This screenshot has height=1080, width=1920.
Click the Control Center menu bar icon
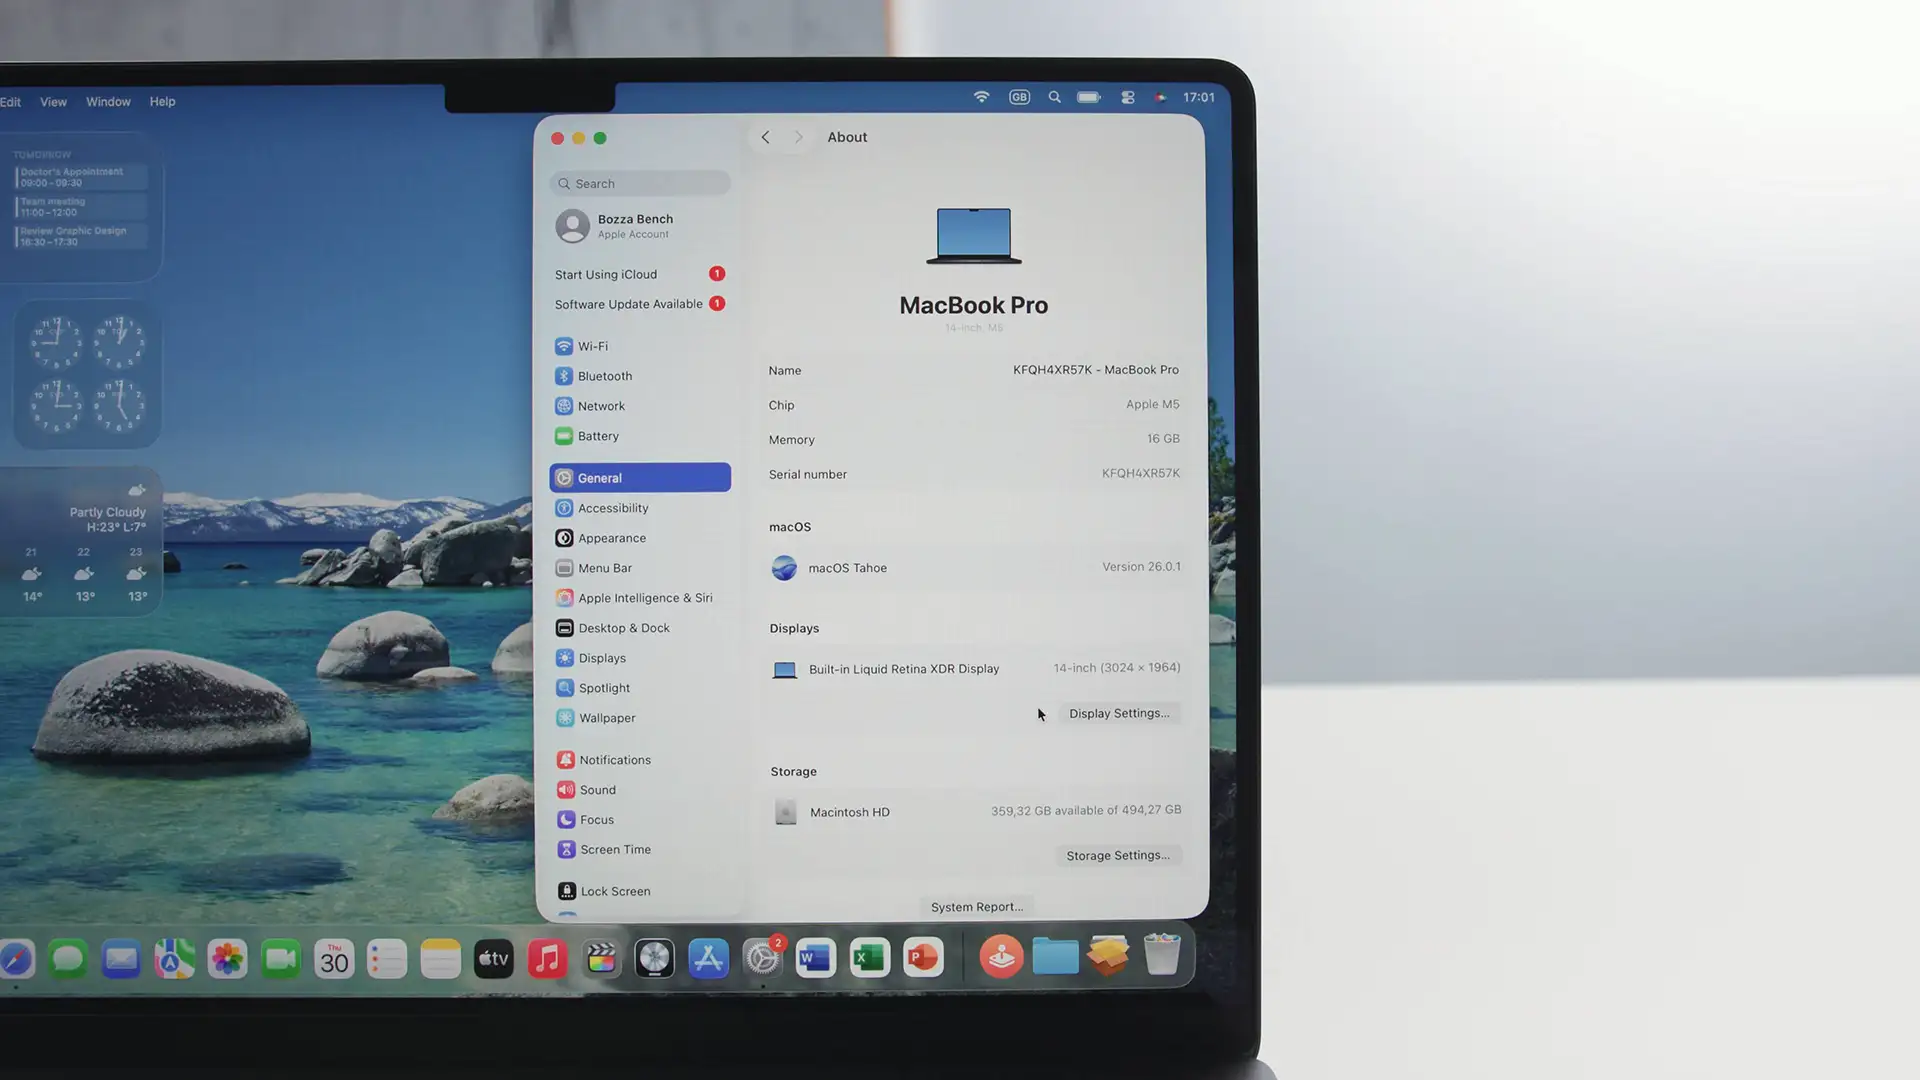tap(1127, 97)
